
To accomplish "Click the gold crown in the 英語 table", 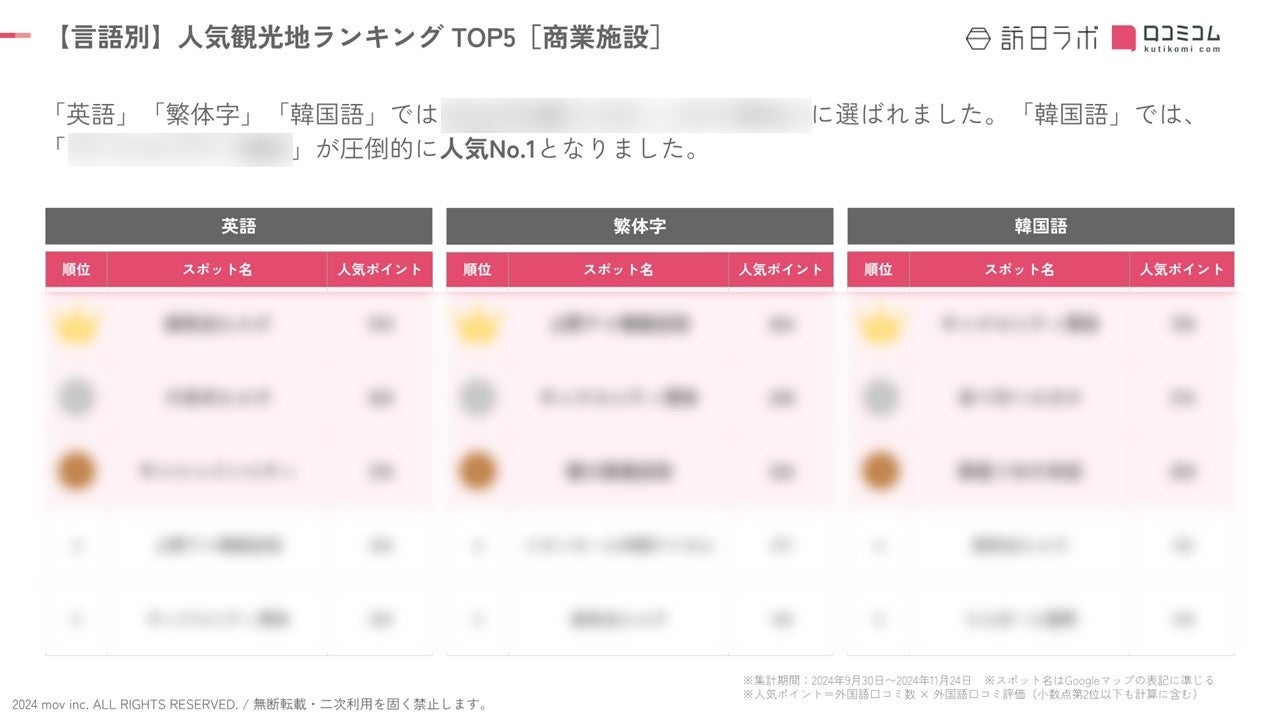I will point(76,325).
